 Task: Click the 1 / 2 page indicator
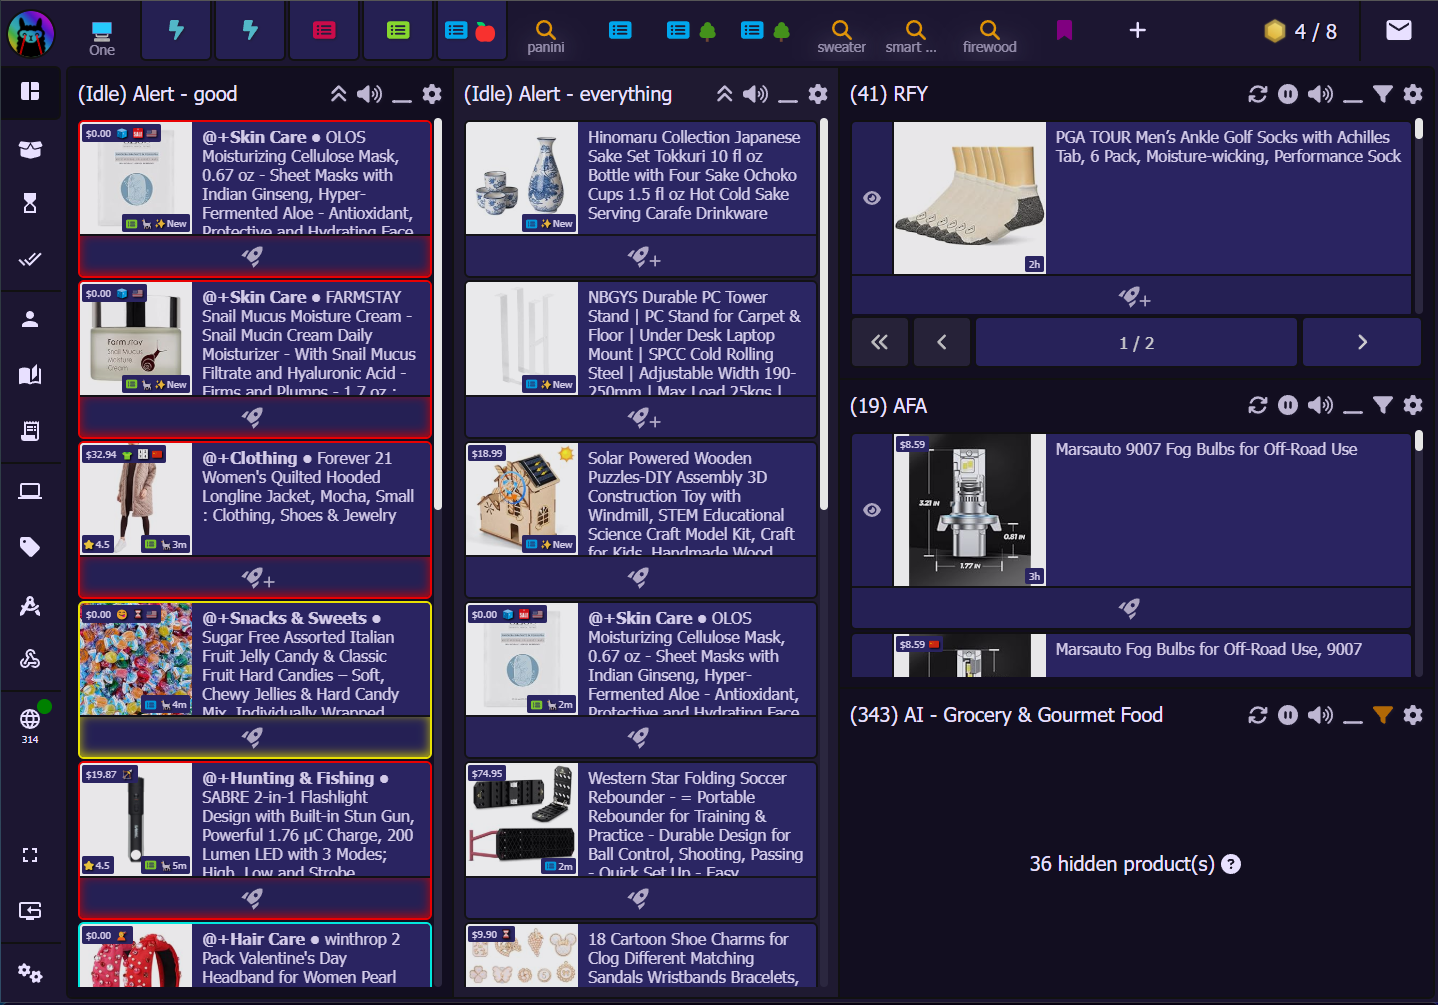tap(1136, 342)
